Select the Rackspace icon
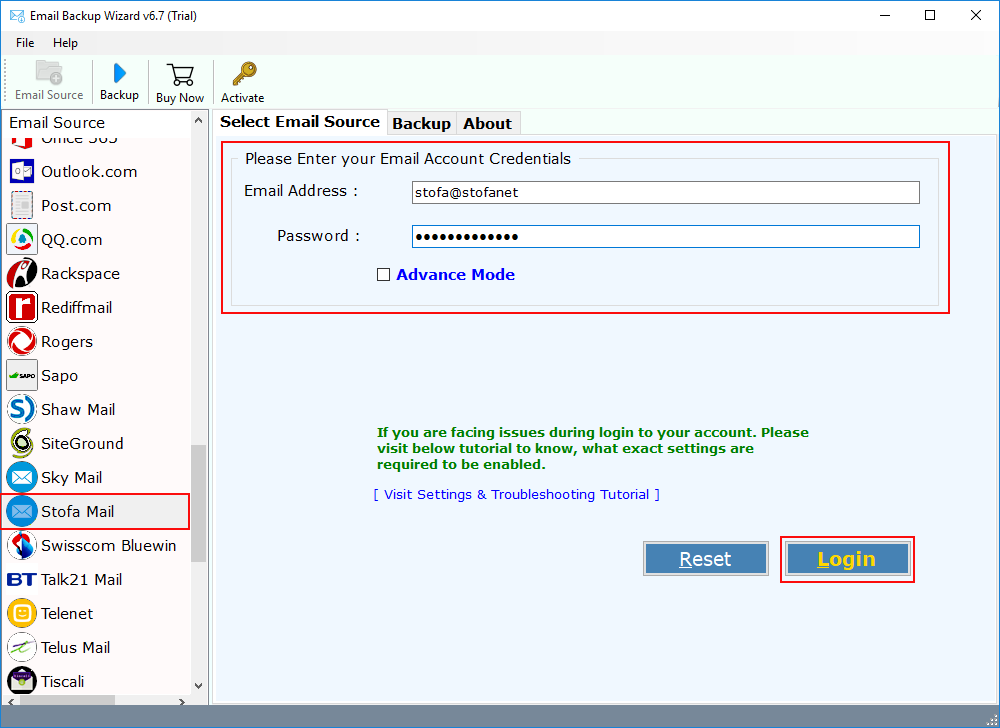The height and width of the screenshot is (728, 1000). (x=22, y=273)
